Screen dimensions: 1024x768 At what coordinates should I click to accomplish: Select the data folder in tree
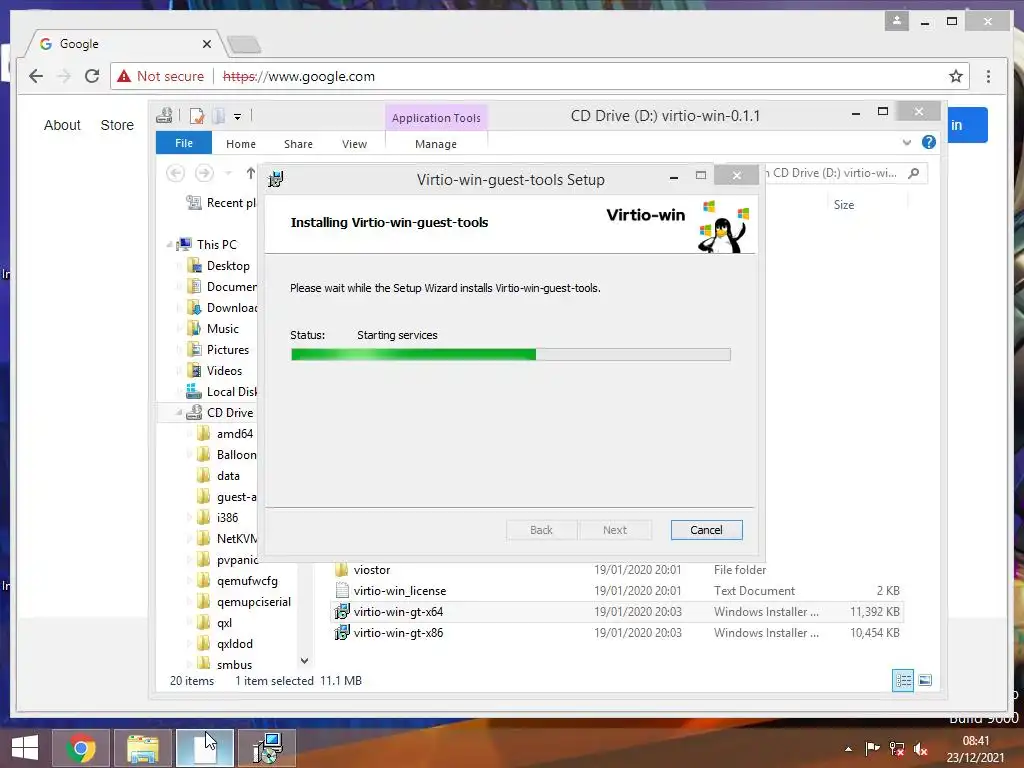click(228, 475)
